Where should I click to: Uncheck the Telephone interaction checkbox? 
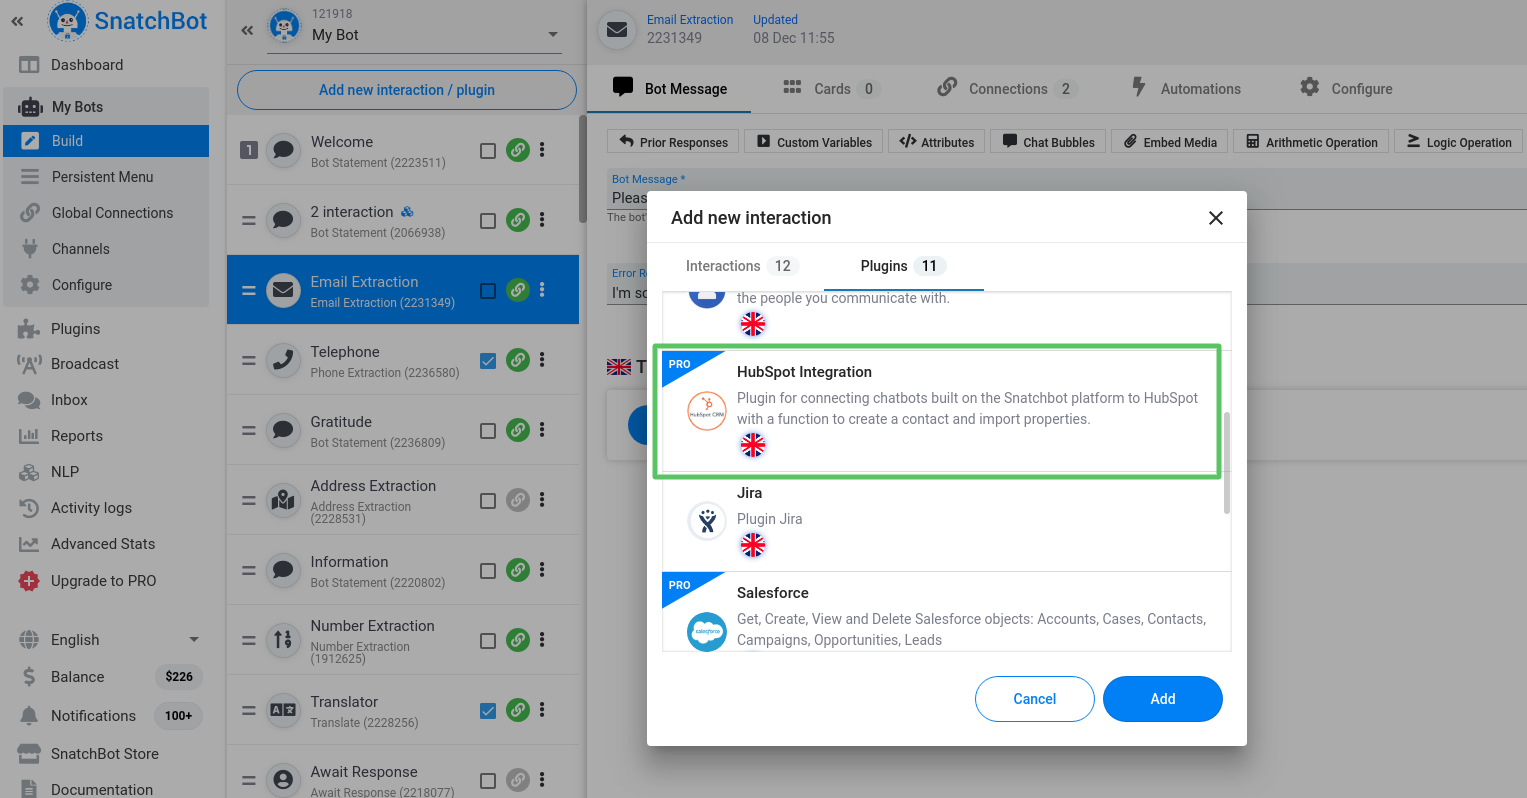click(x=488, y=361)
